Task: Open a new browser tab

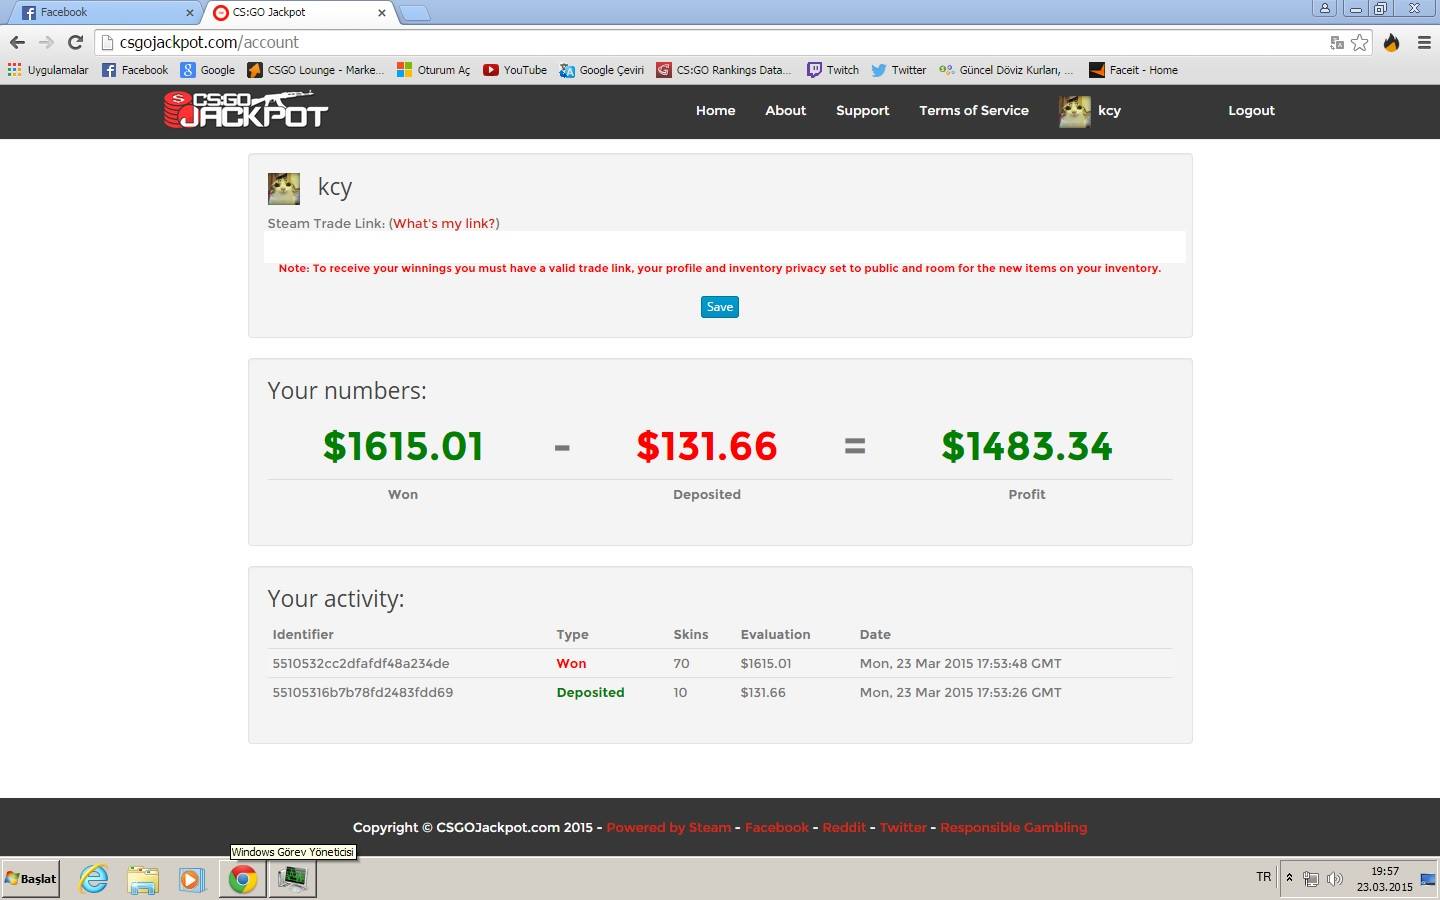Action: (x=414, y=13)
